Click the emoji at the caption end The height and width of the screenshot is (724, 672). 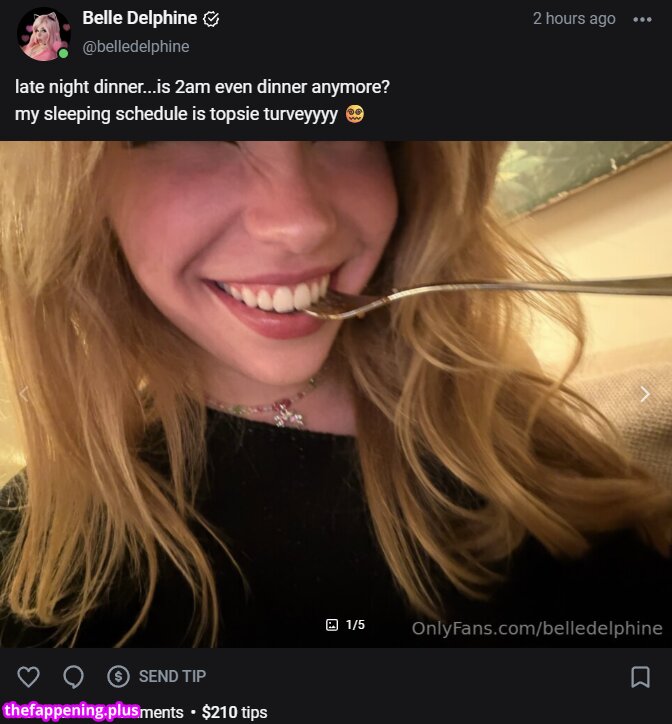tap(355, 113)
